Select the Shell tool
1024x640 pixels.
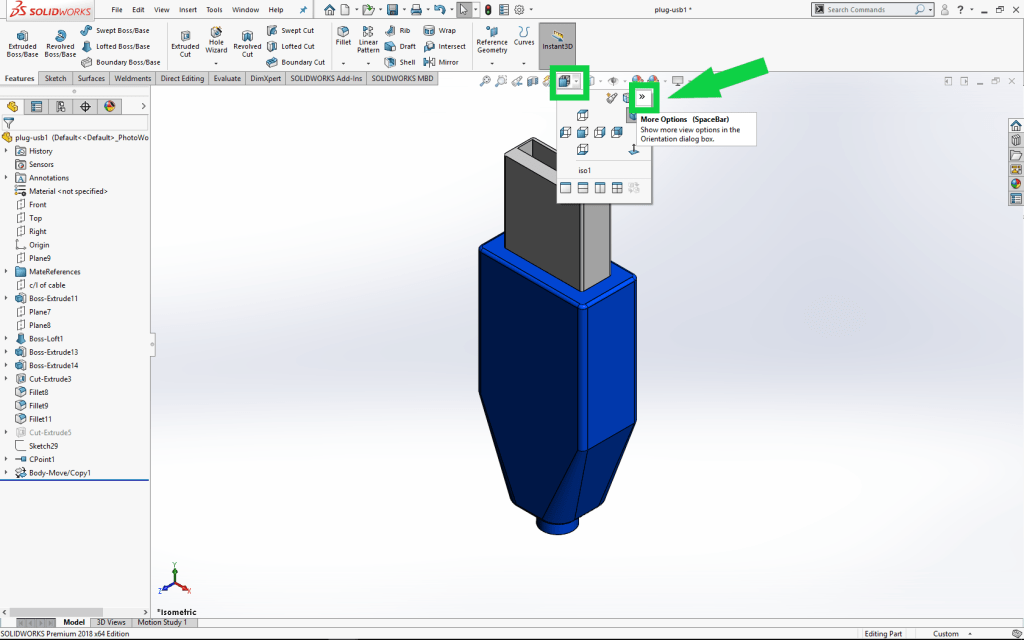coord(399,61)
